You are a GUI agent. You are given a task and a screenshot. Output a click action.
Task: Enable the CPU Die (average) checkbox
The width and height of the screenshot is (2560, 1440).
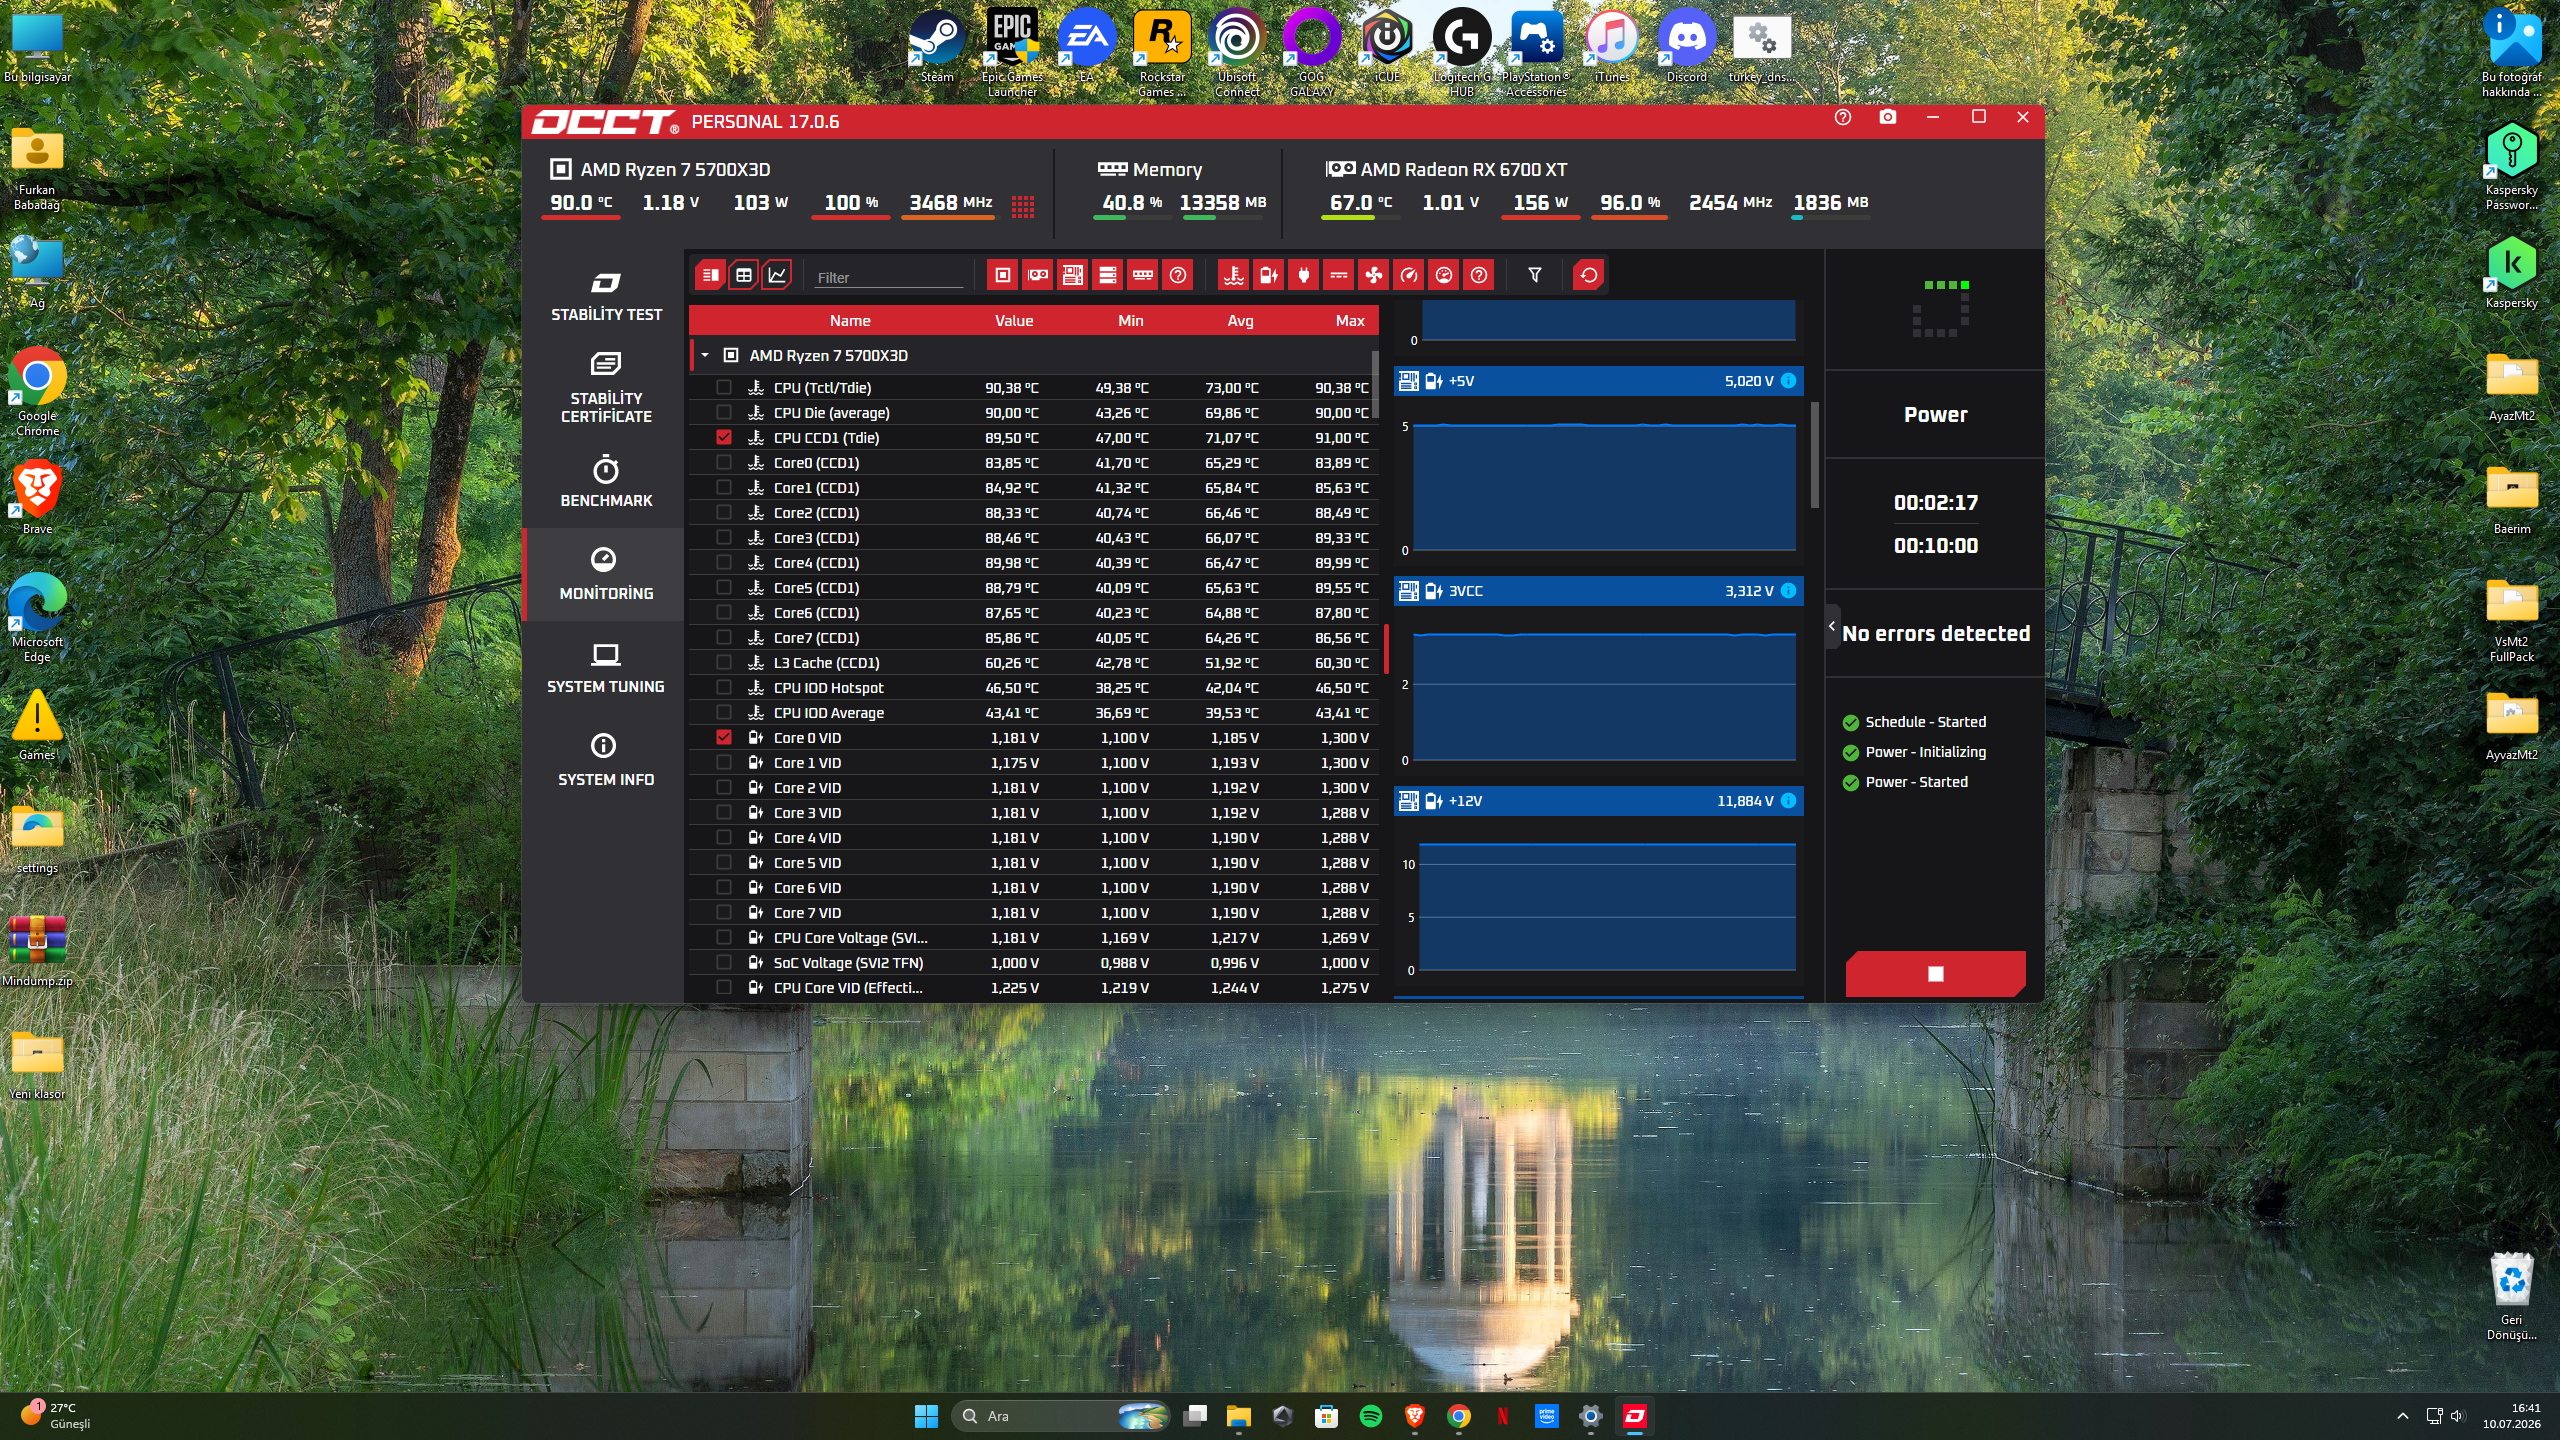point(724,413)
